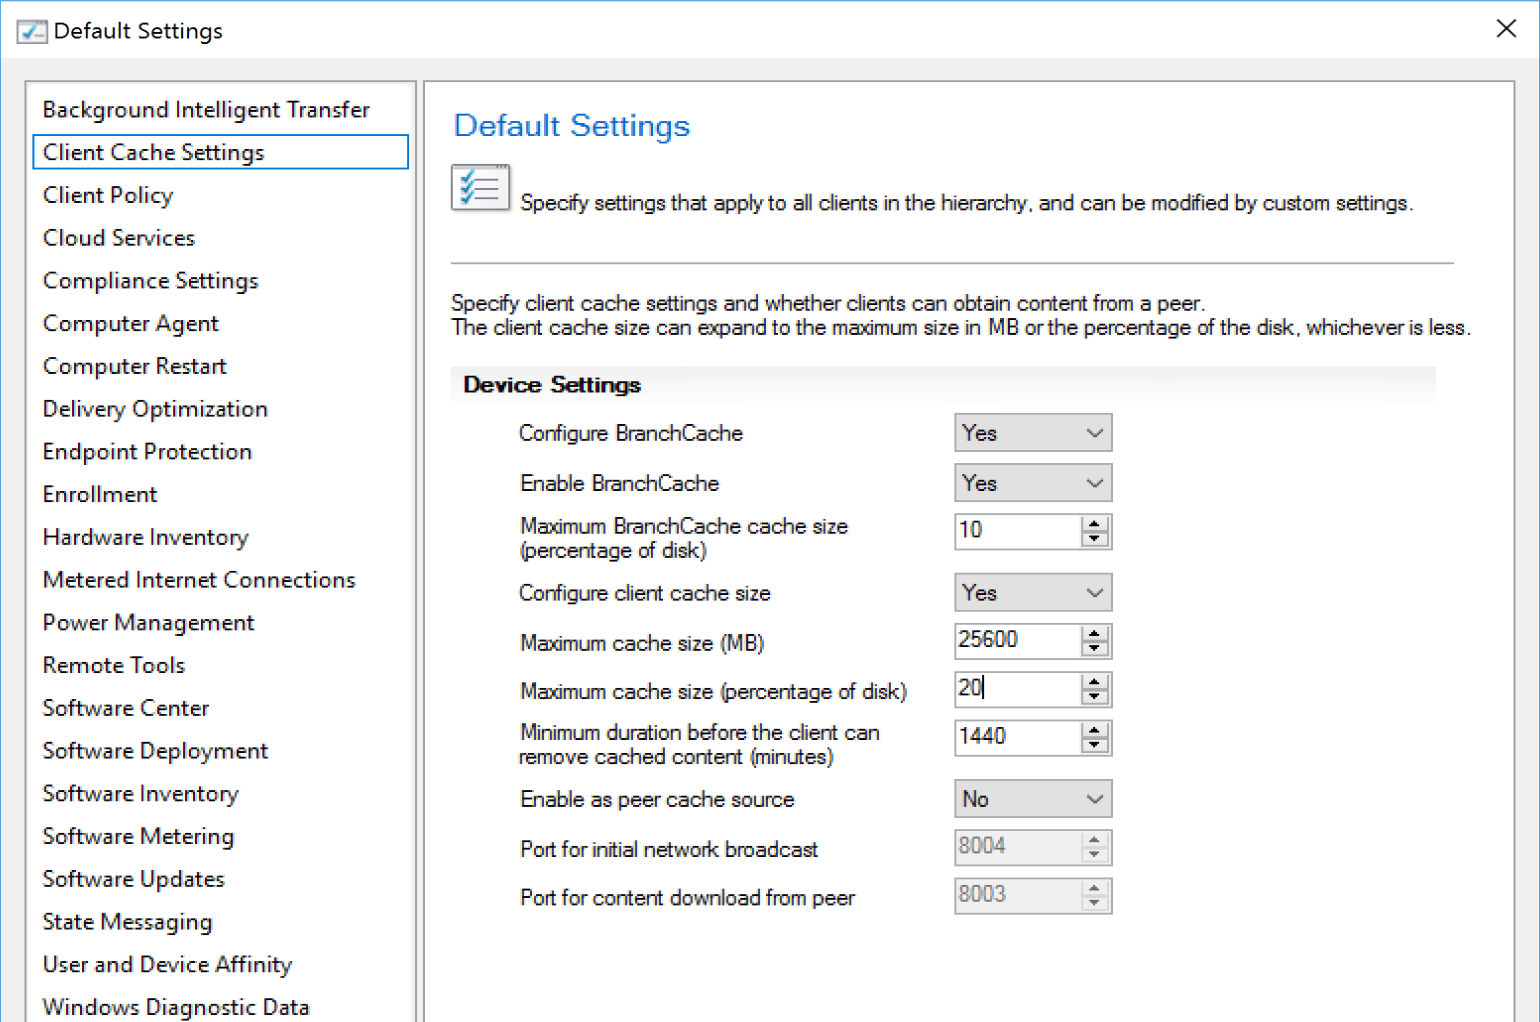Screen dimensions: 1540x1022
Task: Close the Default Settings dialog
Action: pos(1506,29)
